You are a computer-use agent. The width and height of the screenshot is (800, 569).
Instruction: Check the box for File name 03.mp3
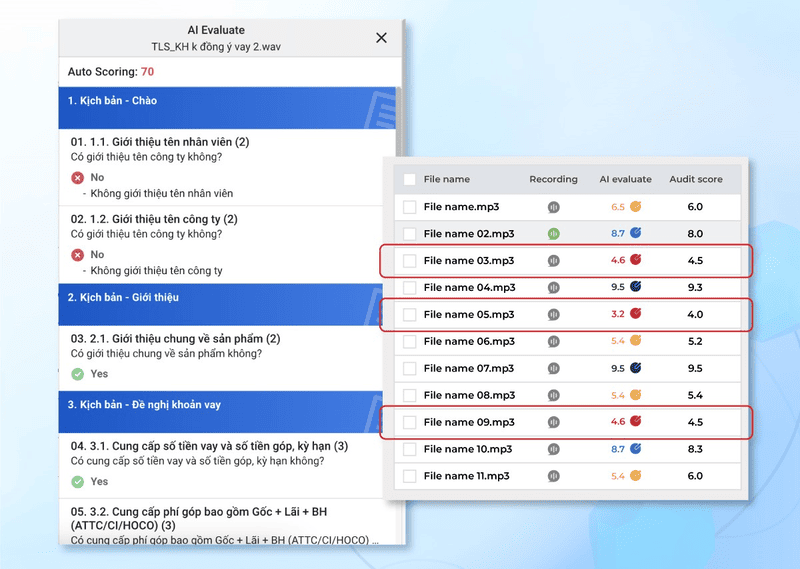[409, 261]
